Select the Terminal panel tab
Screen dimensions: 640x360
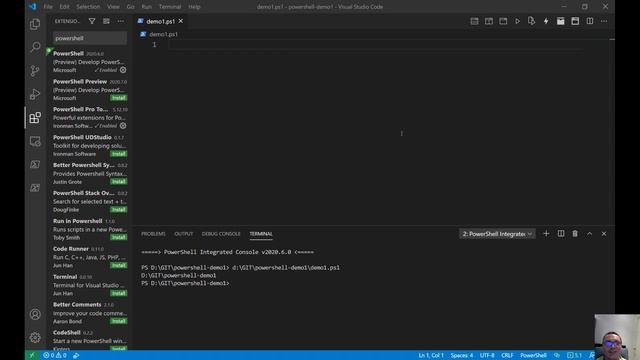(x=261, y=234)
